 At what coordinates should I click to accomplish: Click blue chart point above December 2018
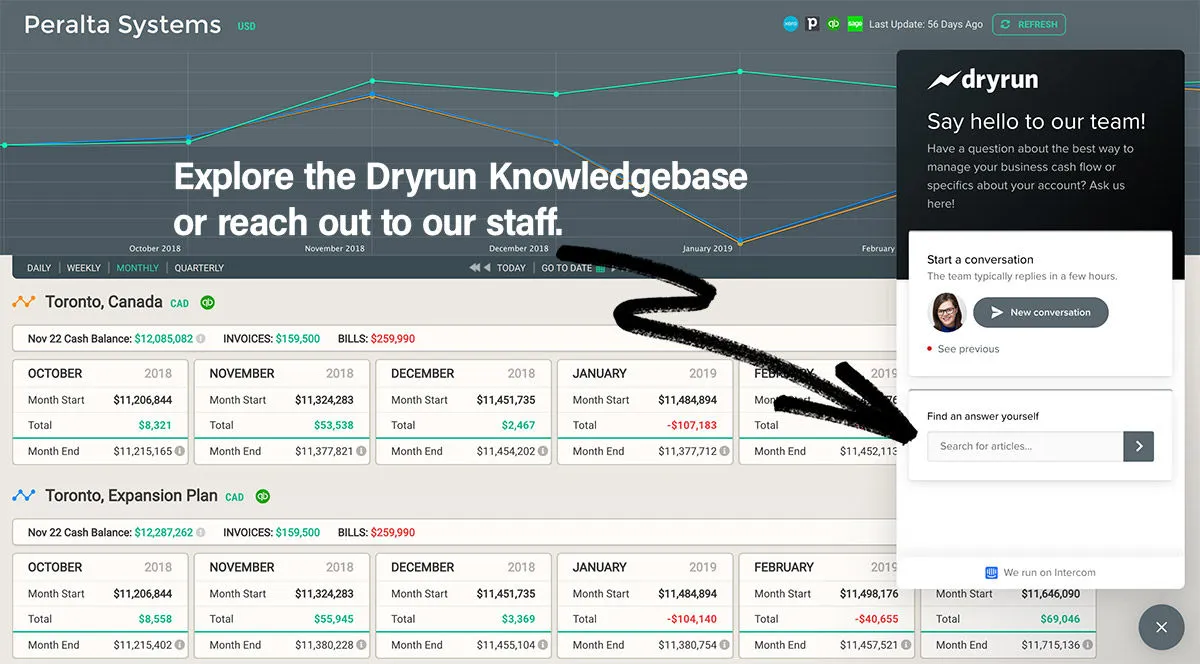[556, 143]
